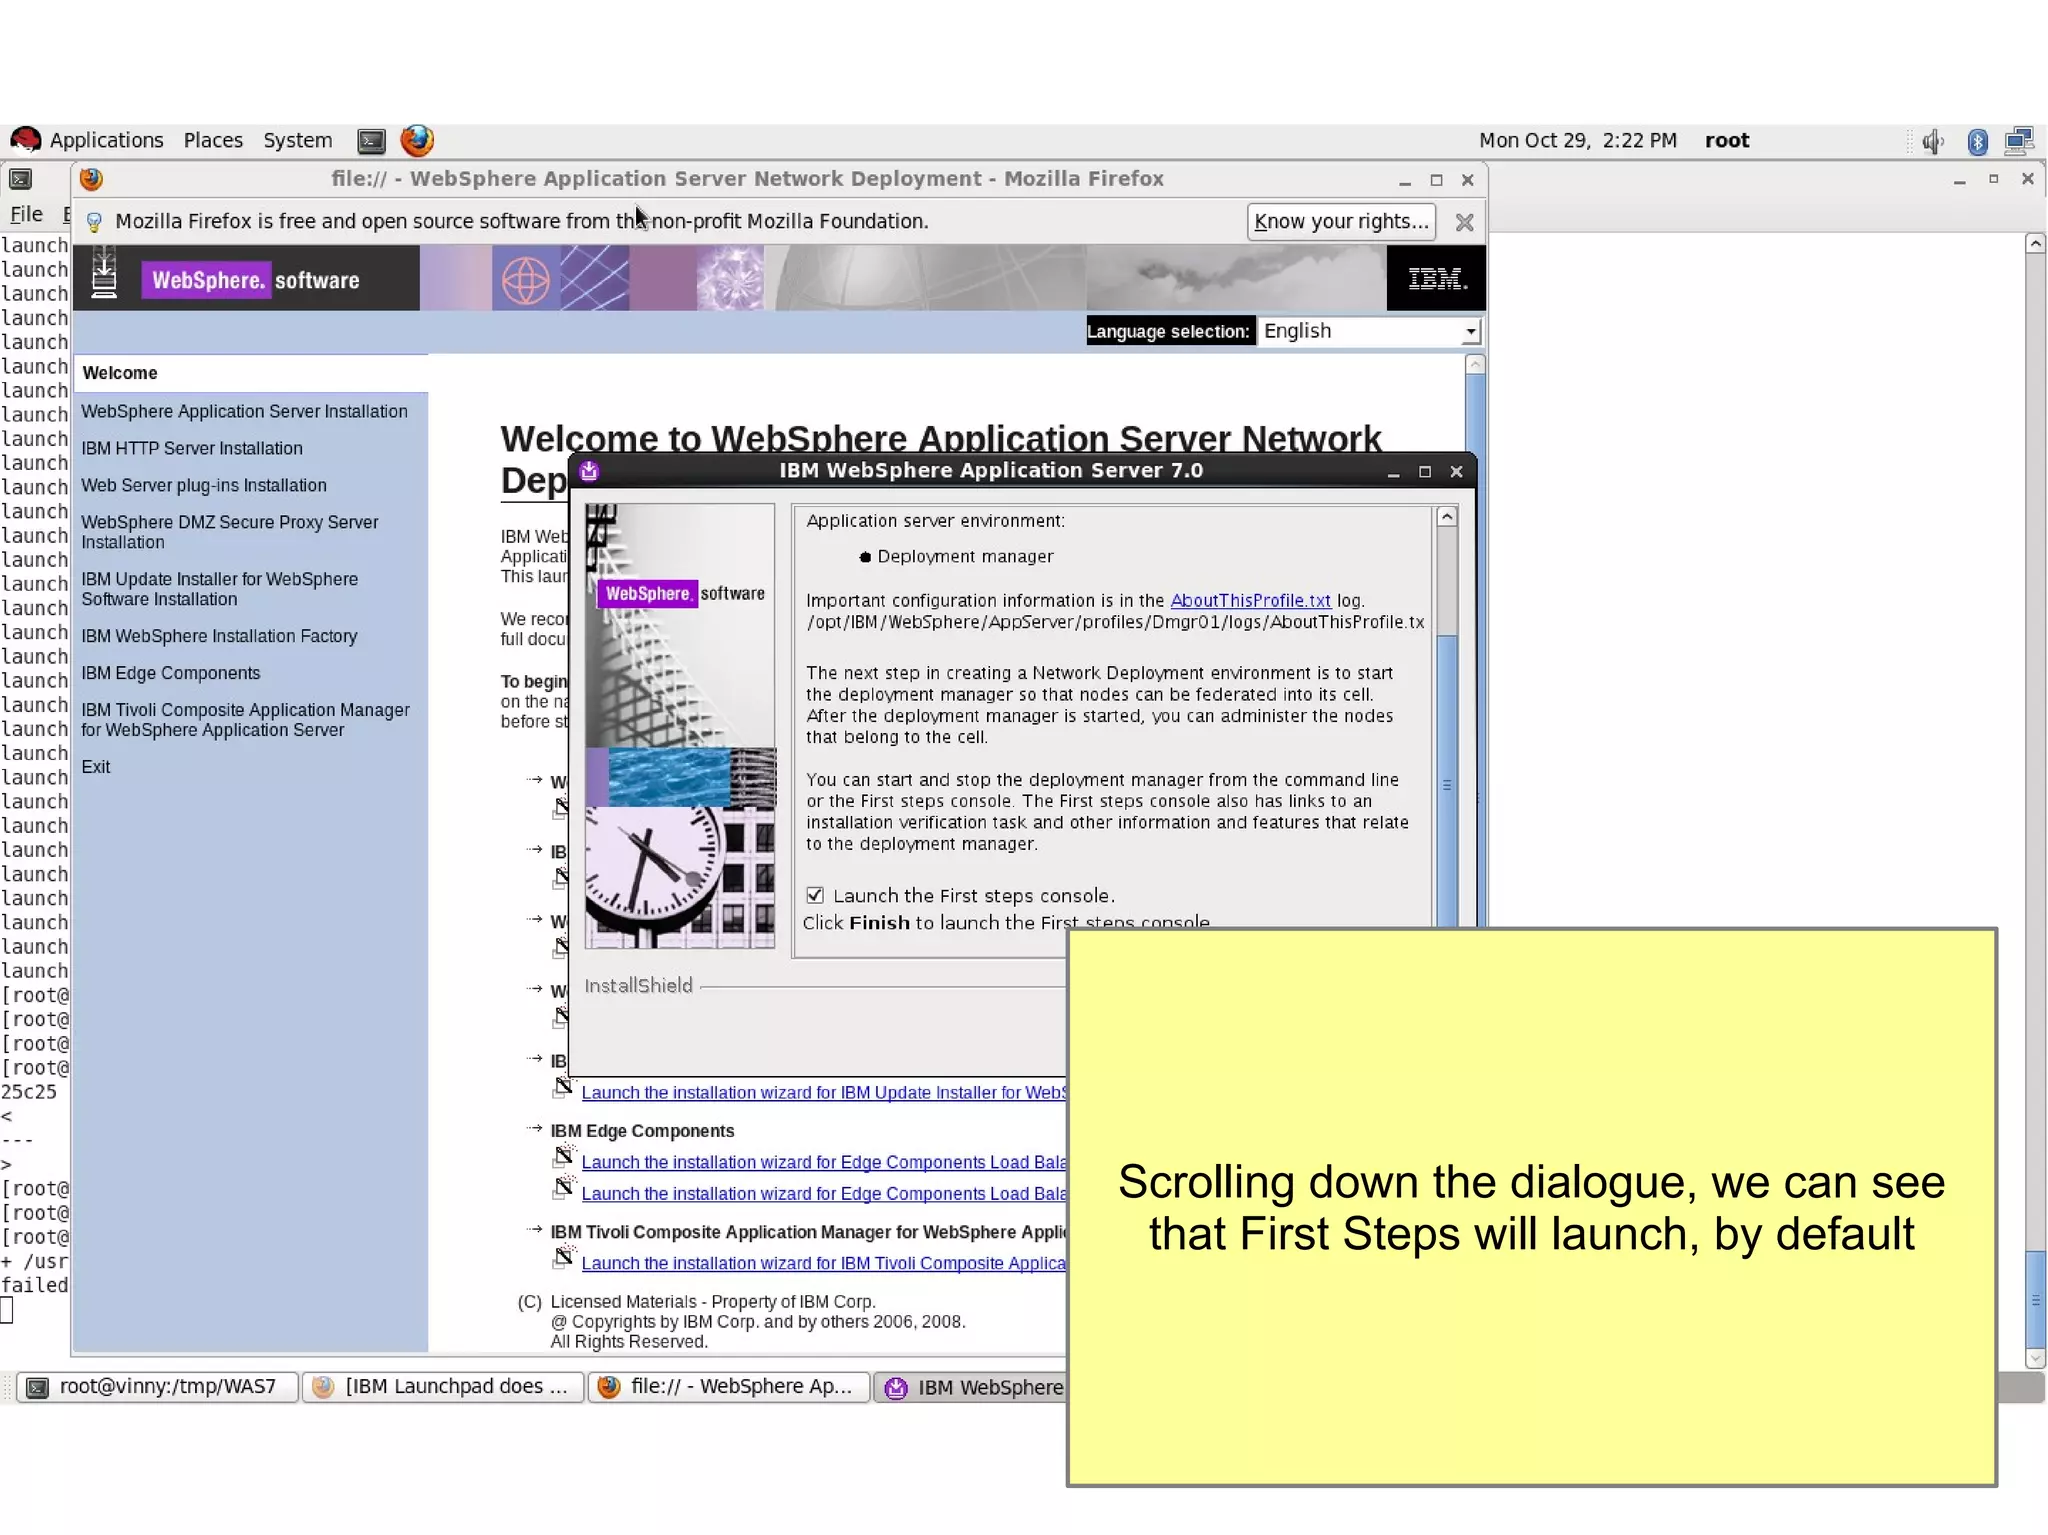Open the Applications menu
Viewport: 2048px width, 1535px height.
coord(106,140)
